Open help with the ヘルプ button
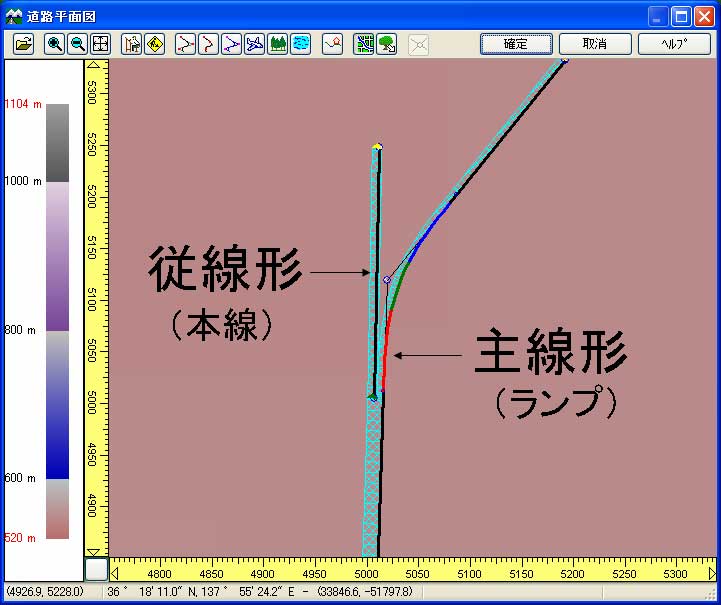This screenshot has width=721, height=605. tap(673, 44)
